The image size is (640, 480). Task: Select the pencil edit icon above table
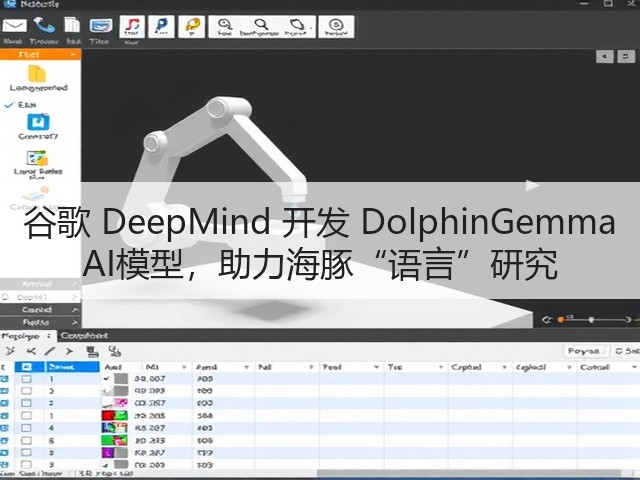pyautogui.click(x=50, y=351)
